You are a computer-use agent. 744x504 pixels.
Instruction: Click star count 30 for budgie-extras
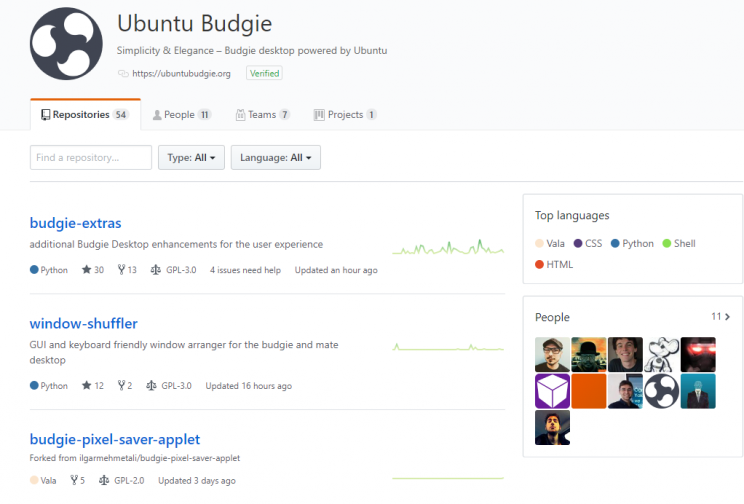pyautogui.click(x=93, y=270)
